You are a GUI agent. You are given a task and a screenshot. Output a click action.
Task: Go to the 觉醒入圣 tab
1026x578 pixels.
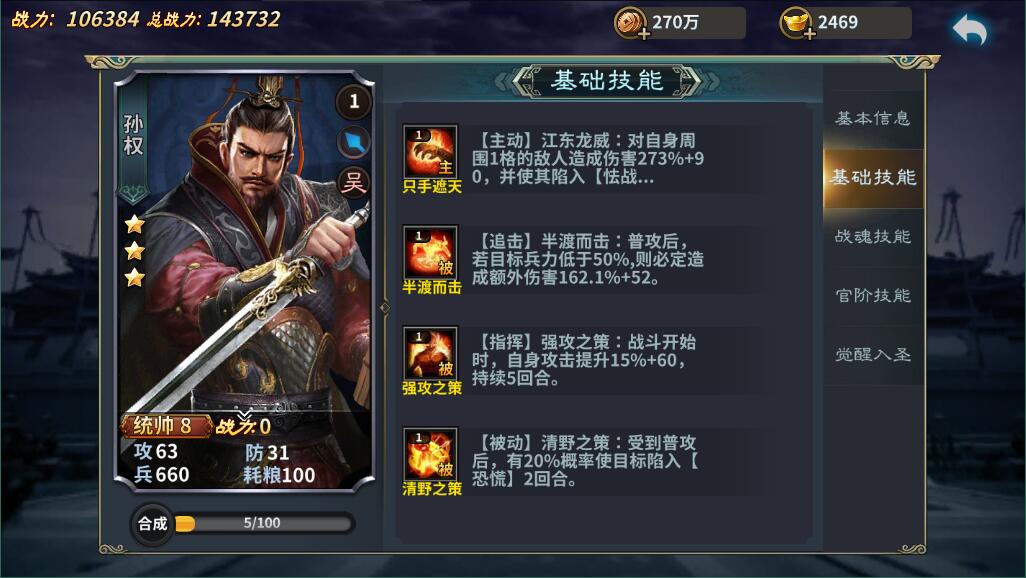873,354
